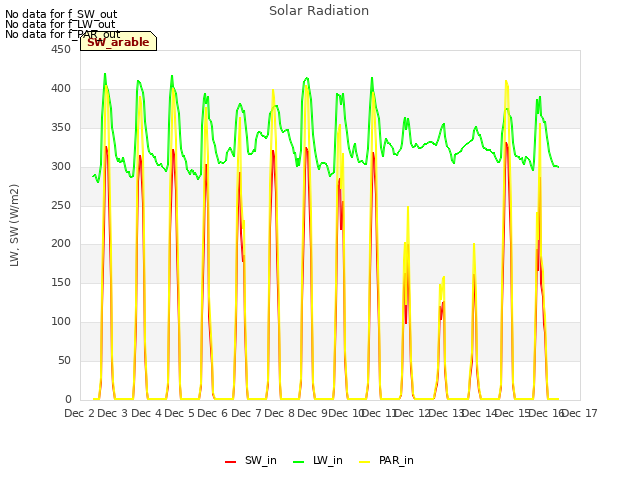640x480 pixels.
Task: Click the SW_in legend entry
Action: pyautogui.click(x=251, y=460)
